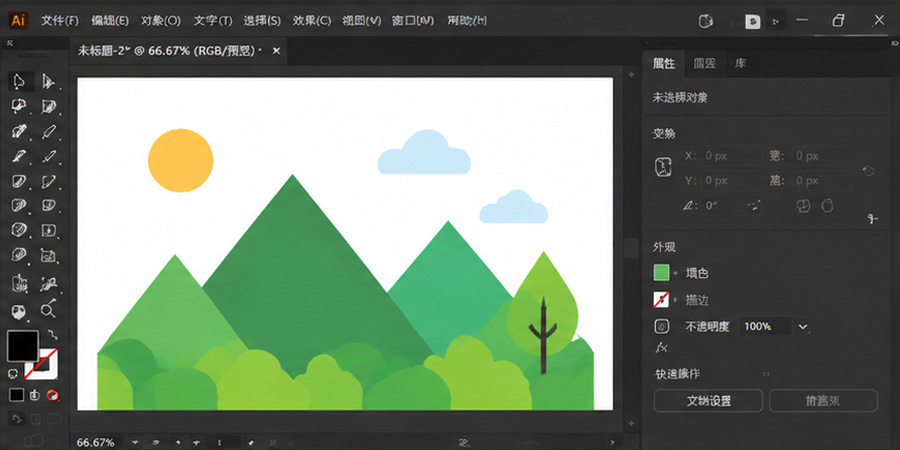Click the horizontal scrollbar right arrow

(612, 443)
